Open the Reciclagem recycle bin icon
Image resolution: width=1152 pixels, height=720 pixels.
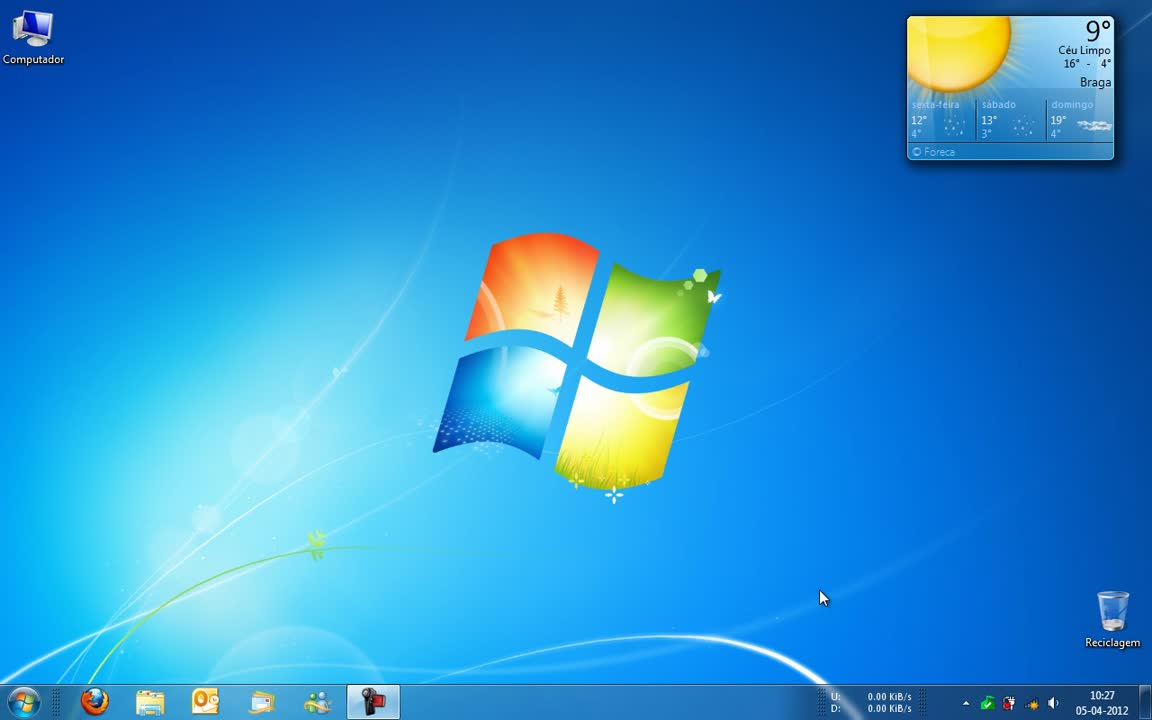point(1112,620)
